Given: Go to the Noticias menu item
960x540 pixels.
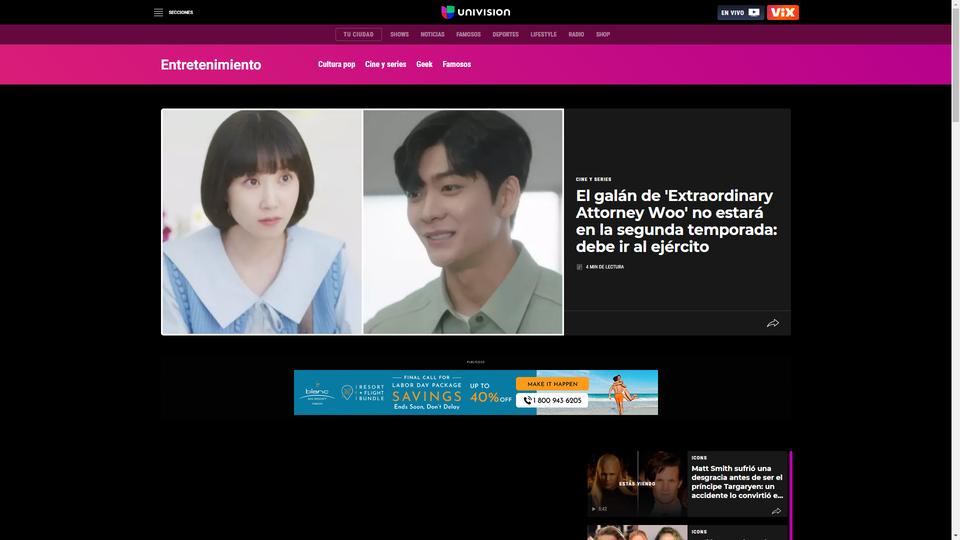Looking at the screenshot, I should (x=432, y=34).
